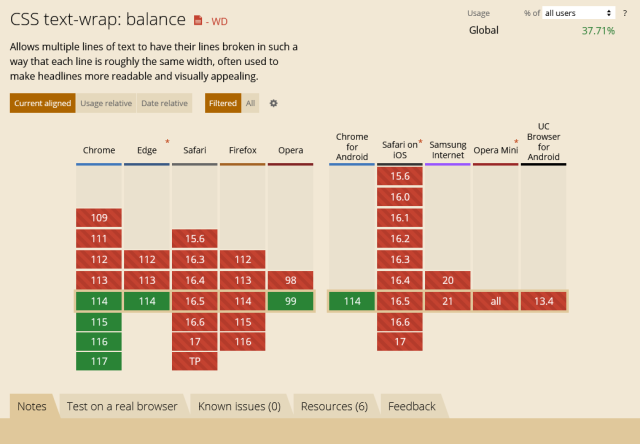Click Chrome 115 version cell
This screenshot has width=640, height=444.
99,322
